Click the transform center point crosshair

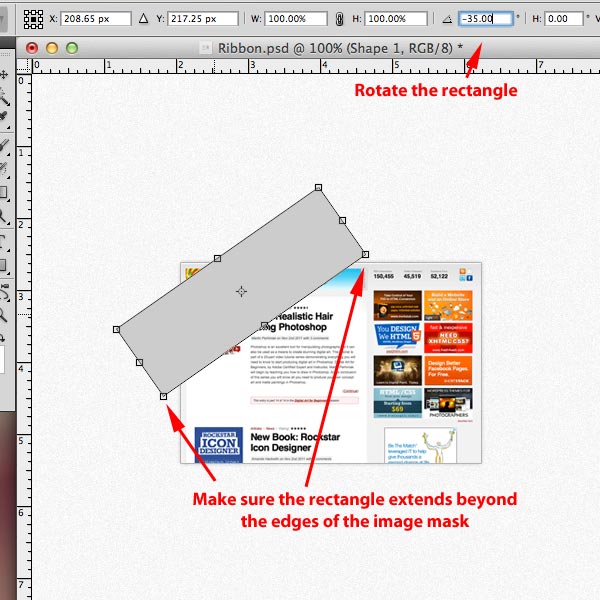[241, 292]
